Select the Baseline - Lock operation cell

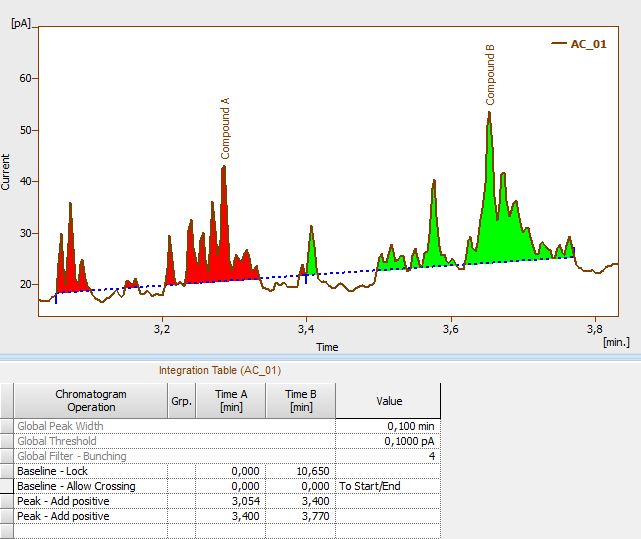(x=91, y=471)
